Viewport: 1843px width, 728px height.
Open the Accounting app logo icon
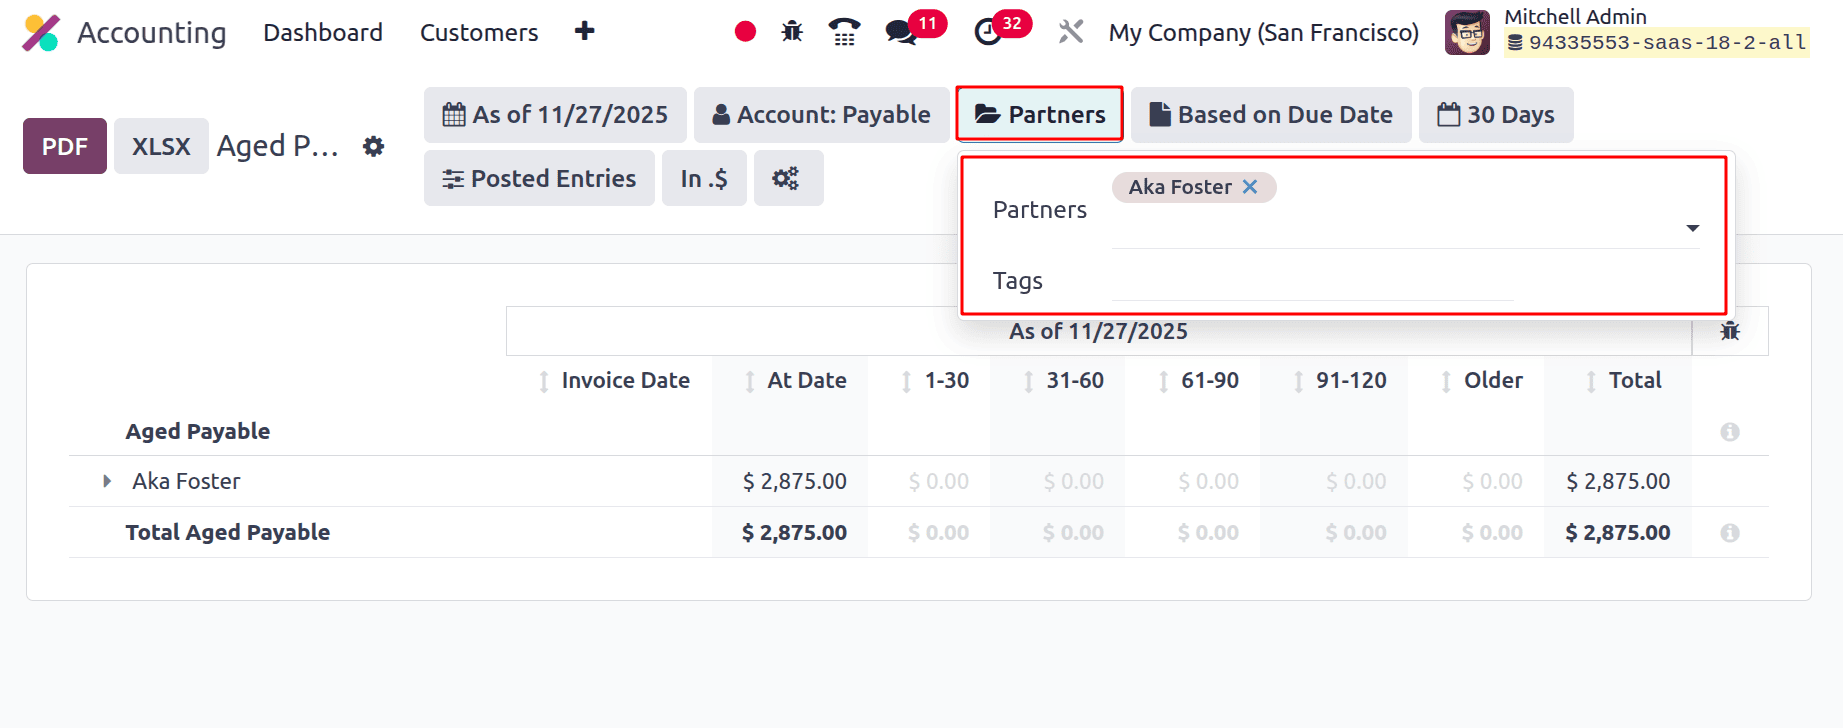tap(41, 33)
